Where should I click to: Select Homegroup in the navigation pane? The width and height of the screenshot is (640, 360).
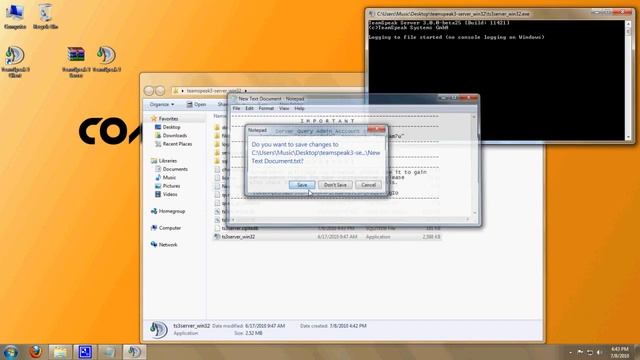(x=171, y=211)
